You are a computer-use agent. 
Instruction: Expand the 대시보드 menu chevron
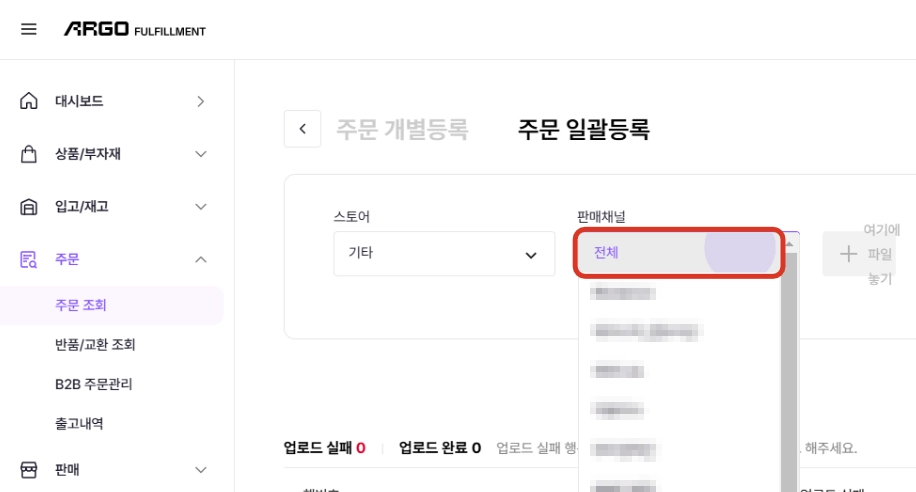[x=200, y=102]
